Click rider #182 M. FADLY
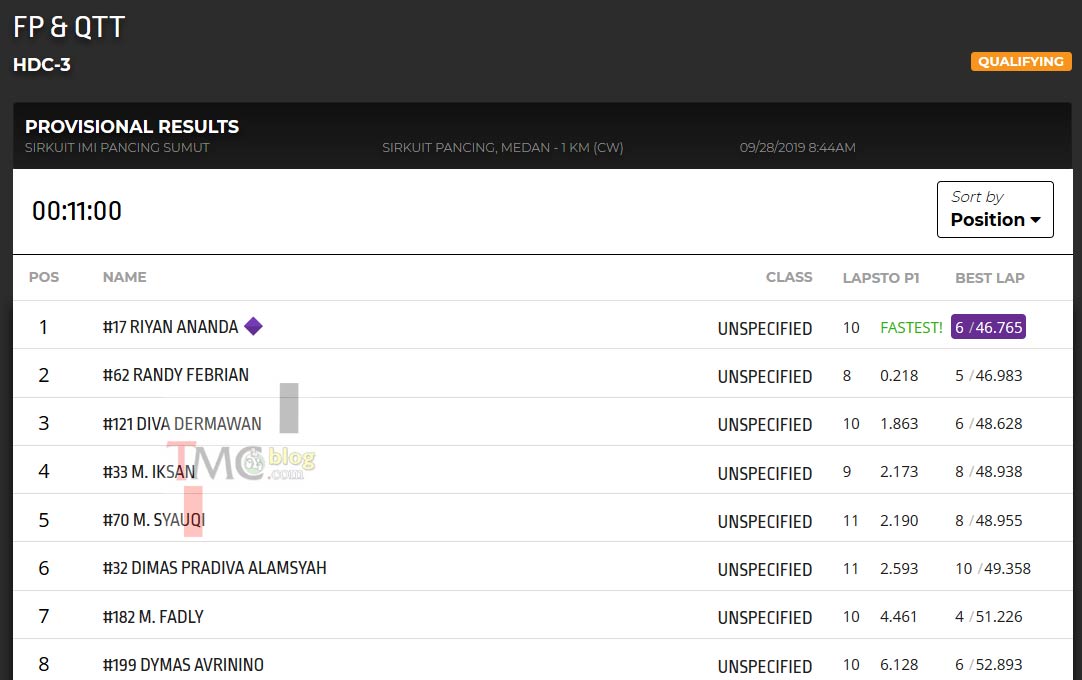The height and width of the screenshot is (680, 1082). [x=153, y=616]
